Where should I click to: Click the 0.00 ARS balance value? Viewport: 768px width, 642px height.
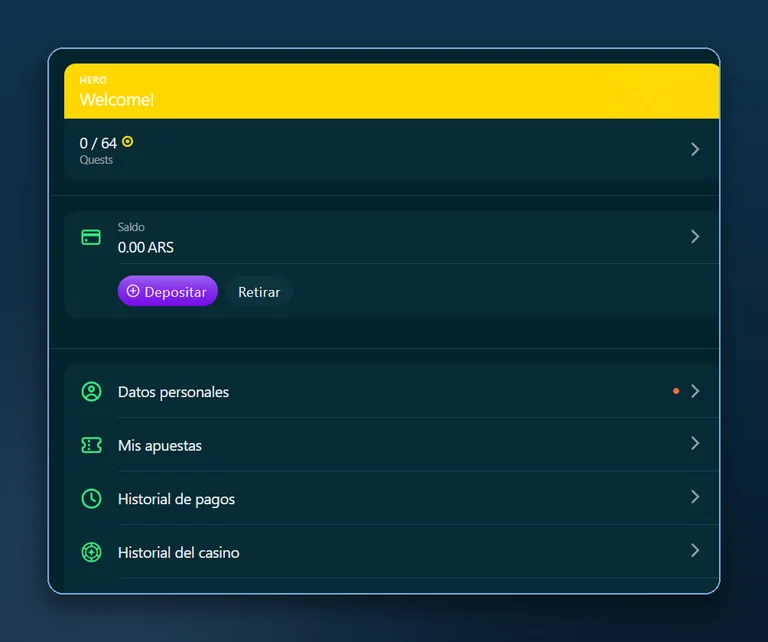(145, 247)
